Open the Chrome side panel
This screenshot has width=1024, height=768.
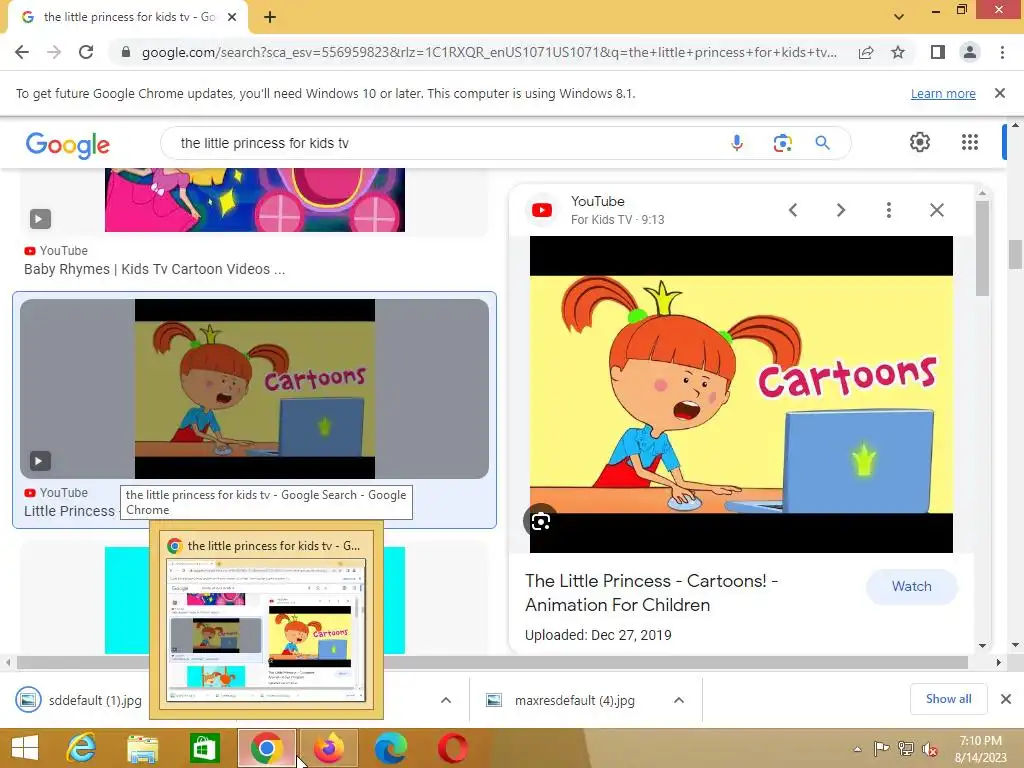[x=938, y=52]
